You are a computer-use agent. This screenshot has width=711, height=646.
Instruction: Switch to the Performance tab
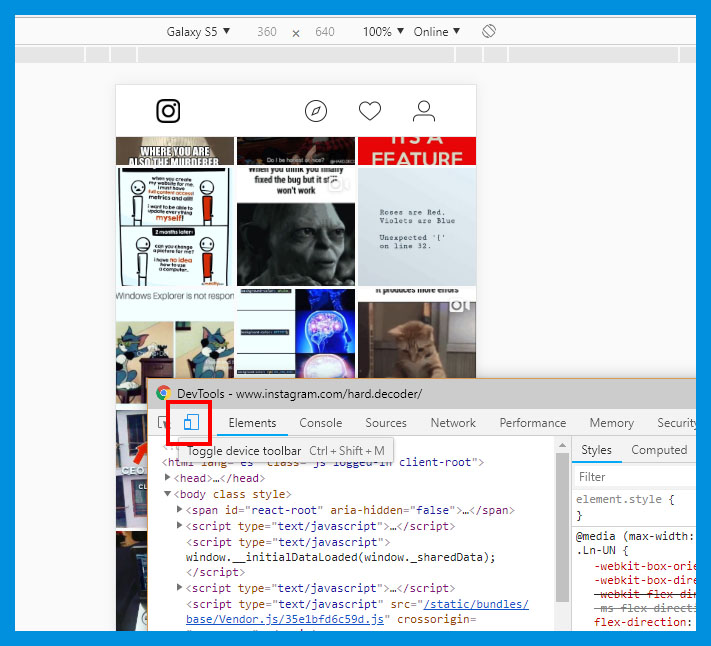pyautogui.click(x=533, y=423)
